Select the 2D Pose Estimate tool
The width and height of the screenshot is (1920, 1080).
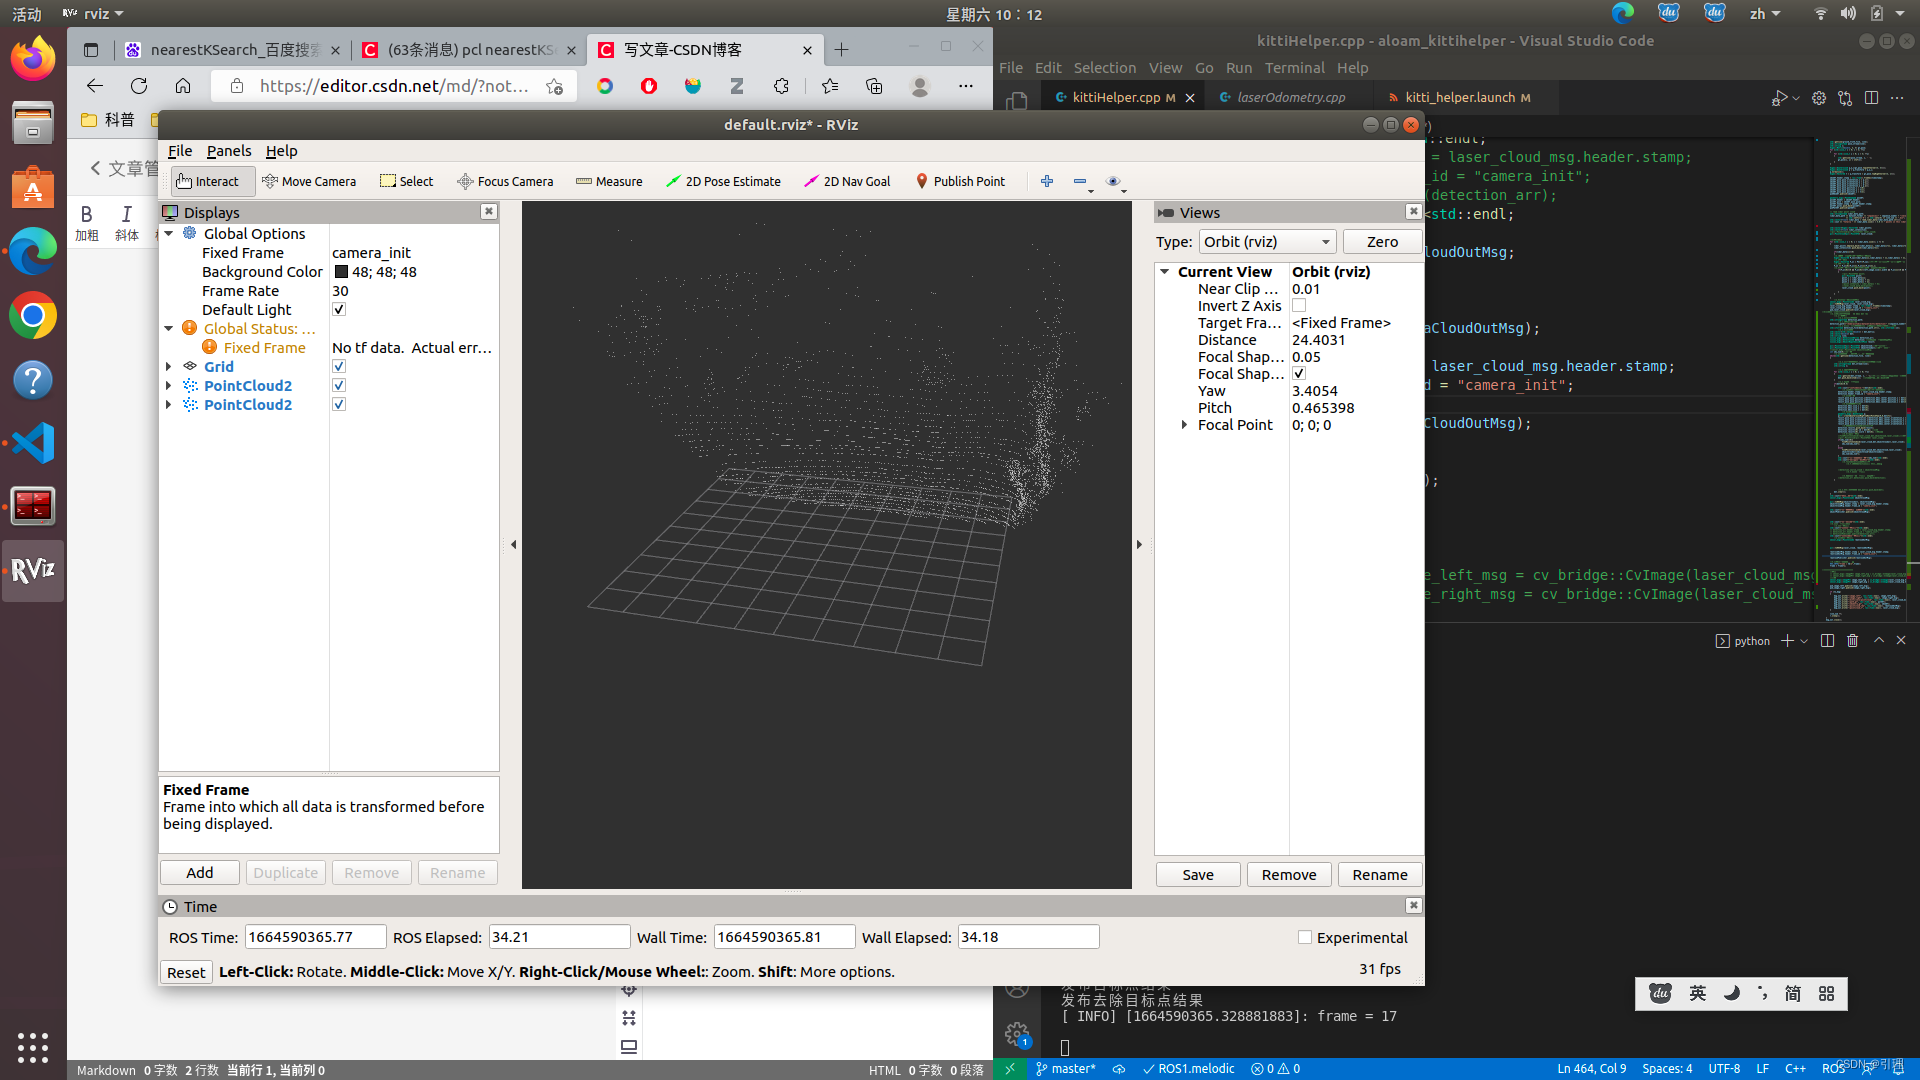pos(723,181)
